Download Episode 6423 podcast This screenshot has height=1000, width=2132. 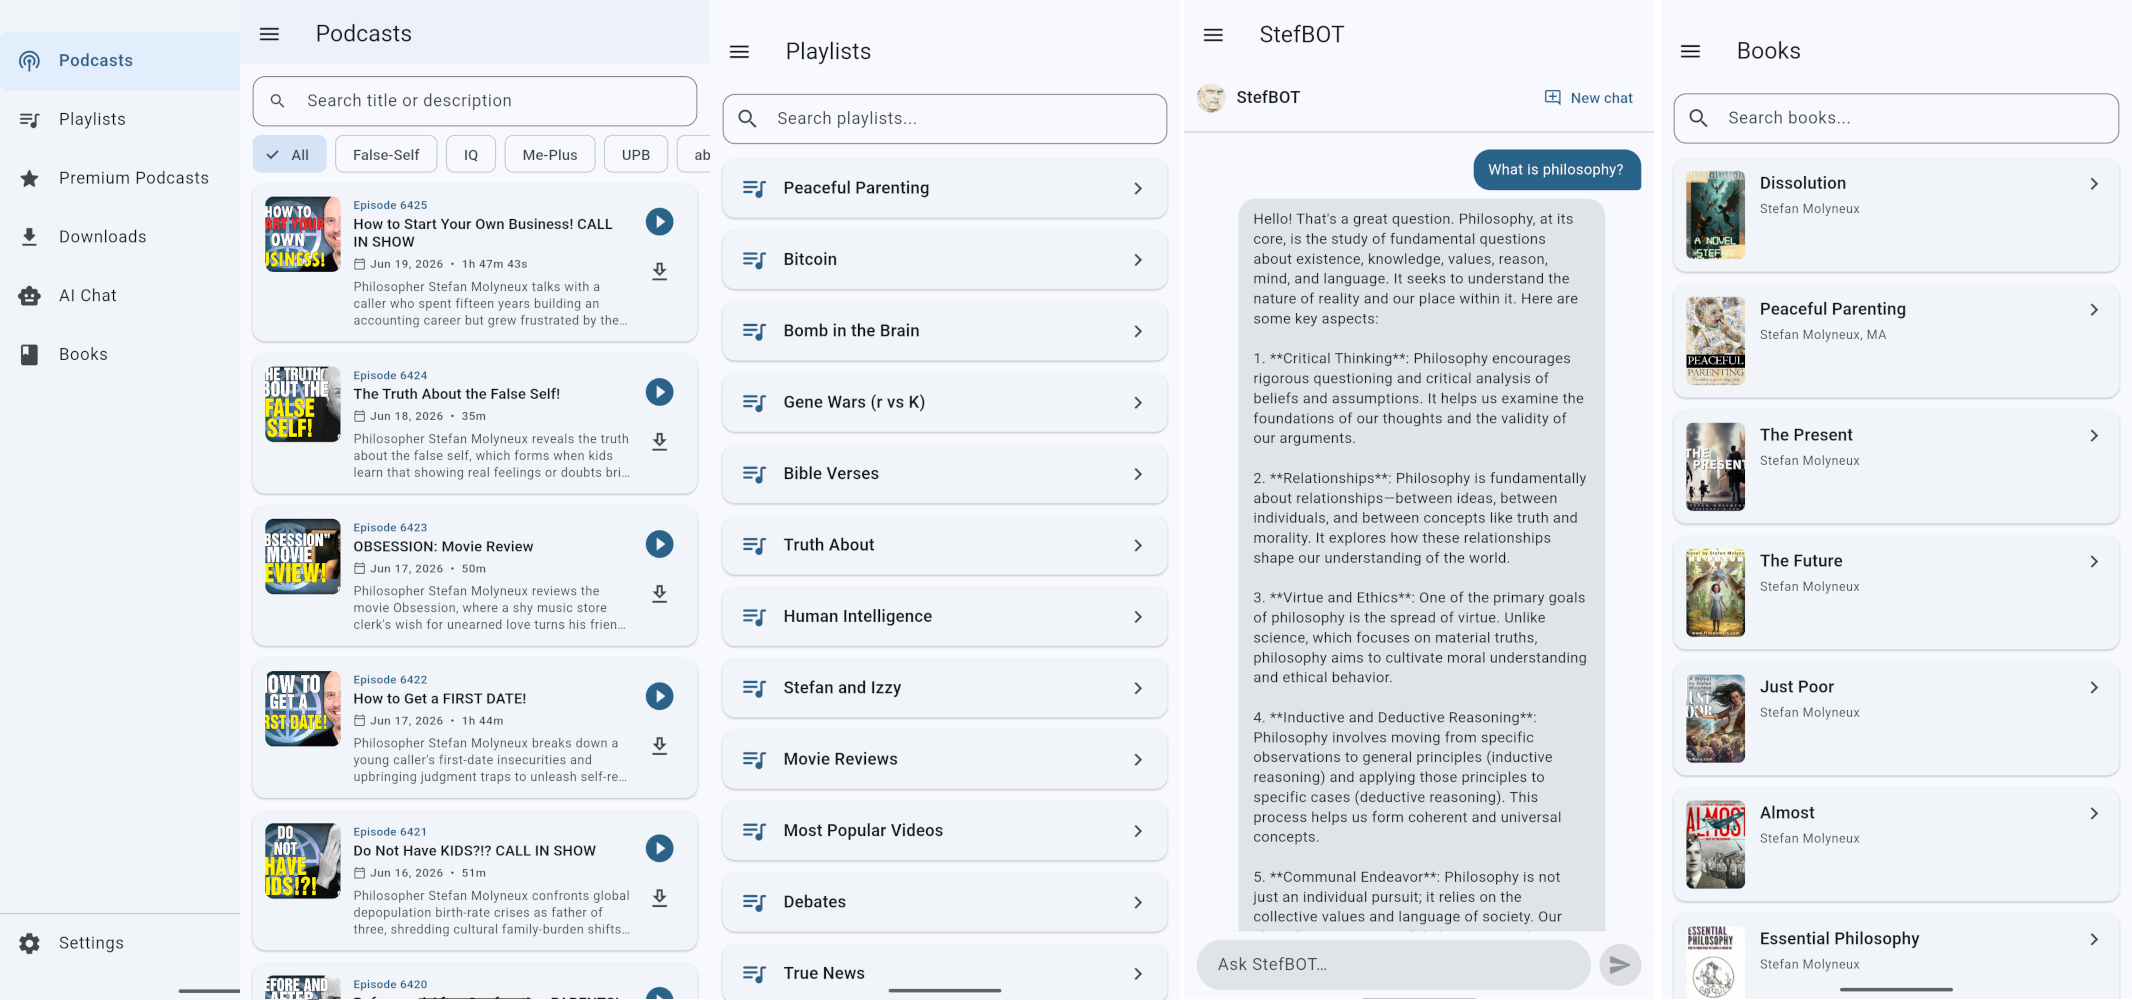pyautogui.click(x=659, y=594)
